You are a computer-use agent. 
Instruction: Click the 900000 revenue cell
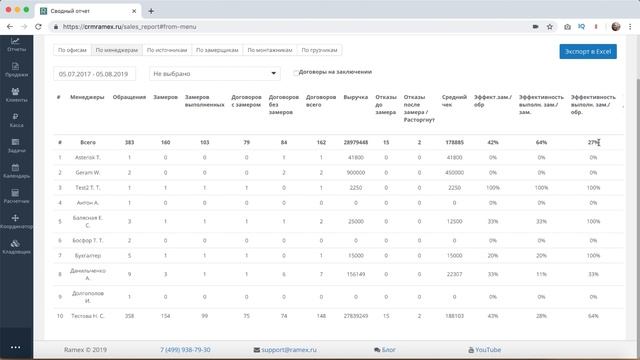pos(356,173)
